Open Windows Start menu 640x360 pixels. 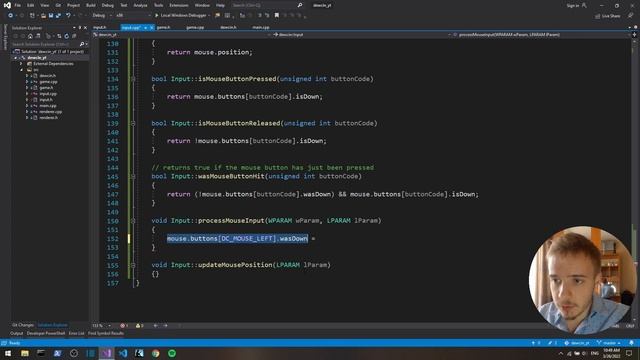point(8,353)
